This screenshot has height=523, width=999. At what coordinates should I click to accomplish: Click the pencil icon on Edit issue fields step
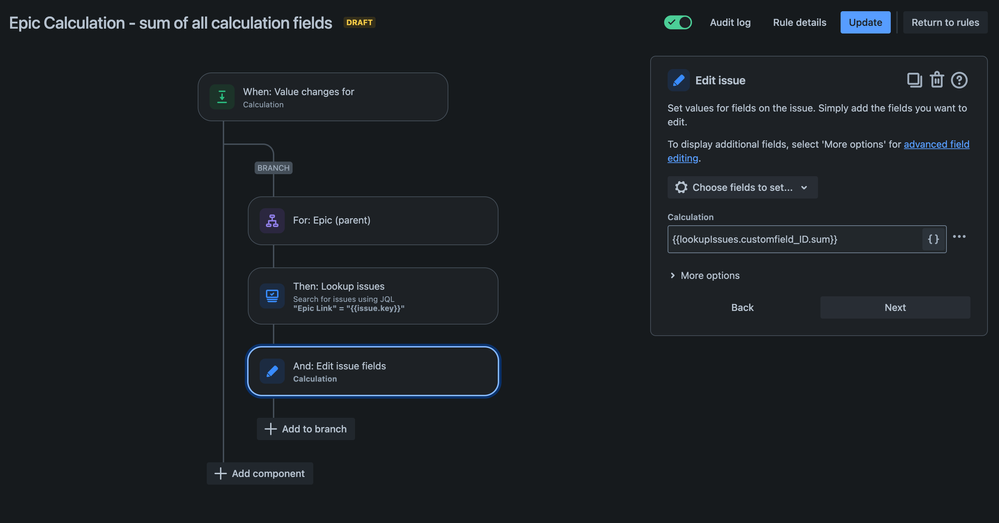pyautogui.click(x=272, y=371)
